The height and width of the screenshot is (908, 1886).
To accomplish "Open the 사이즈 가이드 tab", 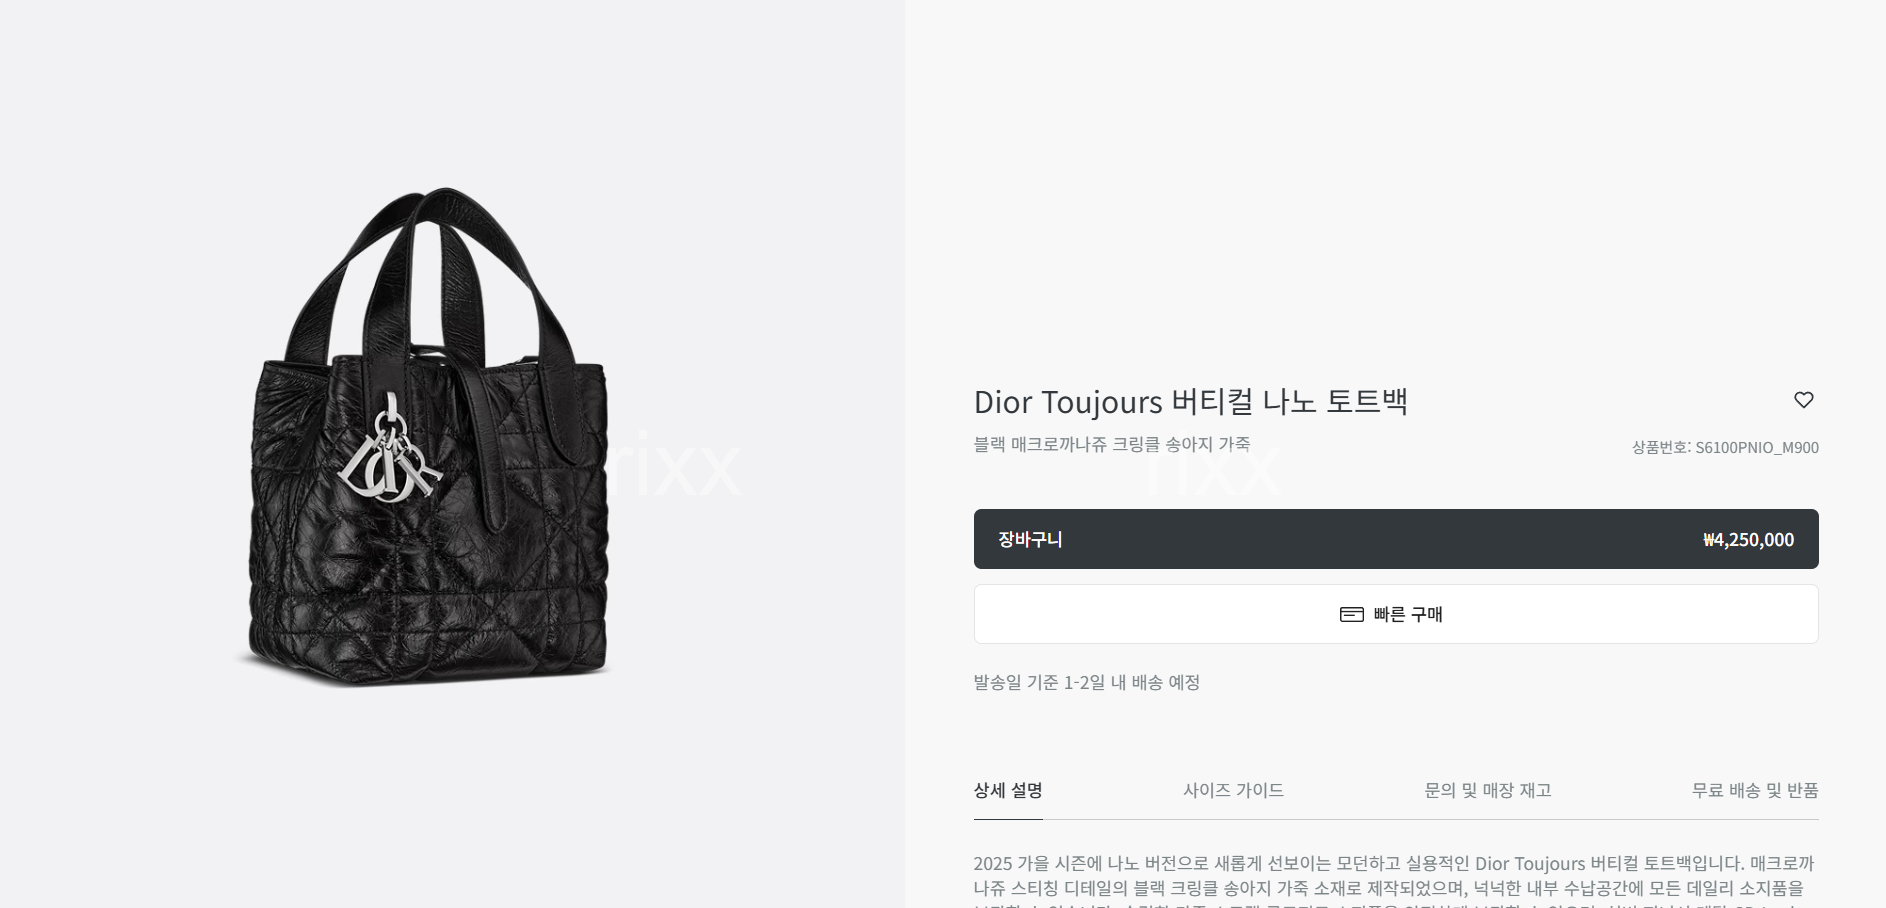I will tap(1233, 790).
